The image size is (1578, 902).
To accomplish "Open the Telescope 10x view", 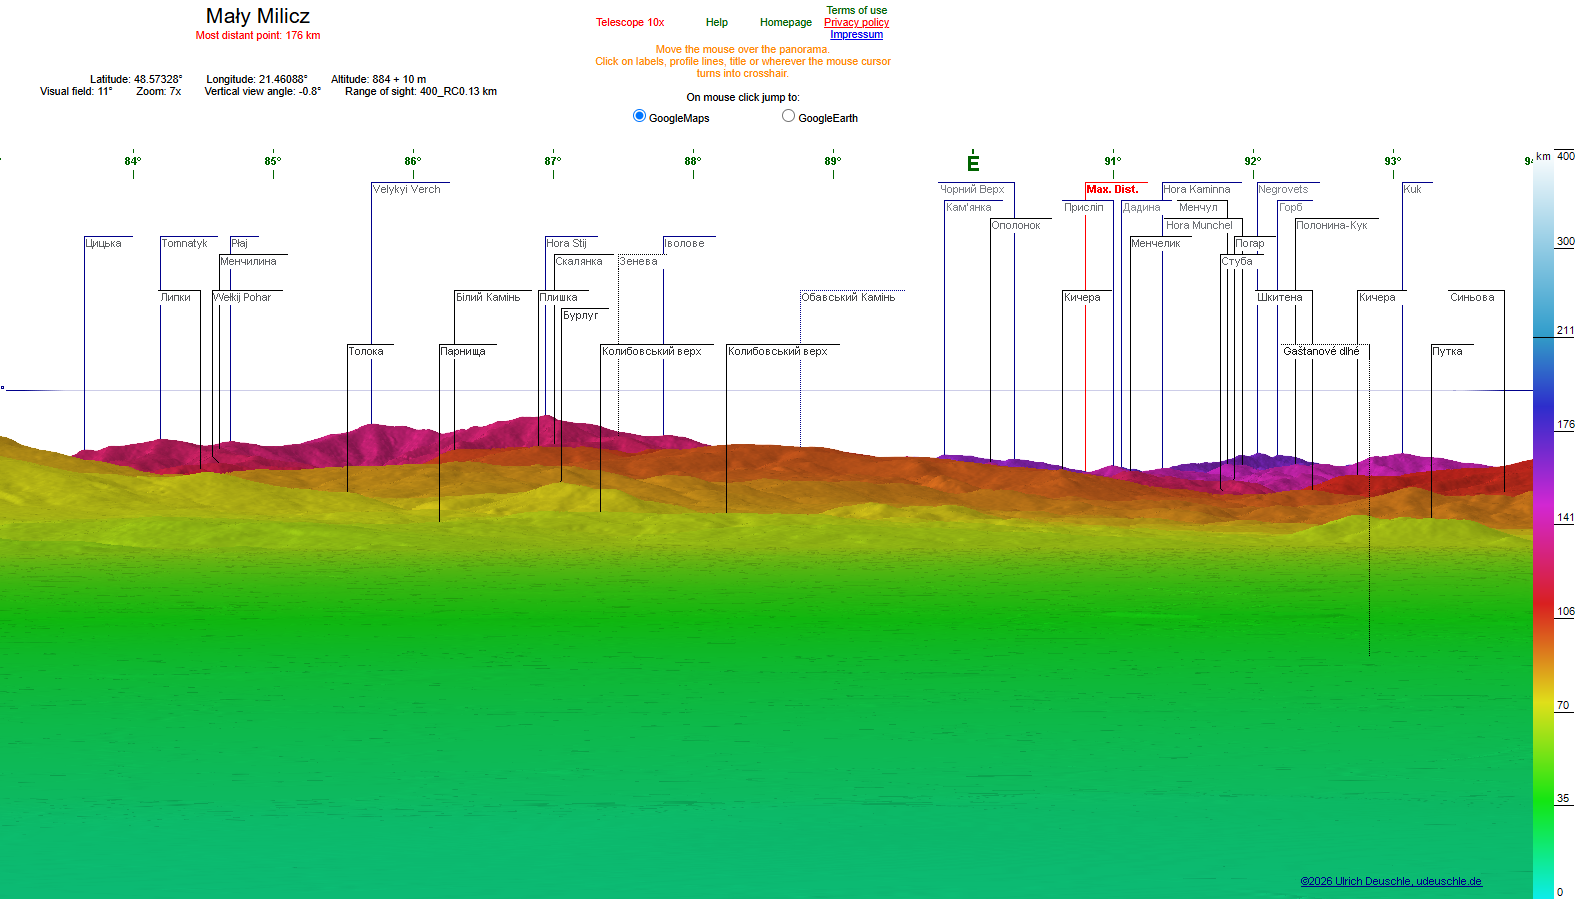I will point(630,22).
